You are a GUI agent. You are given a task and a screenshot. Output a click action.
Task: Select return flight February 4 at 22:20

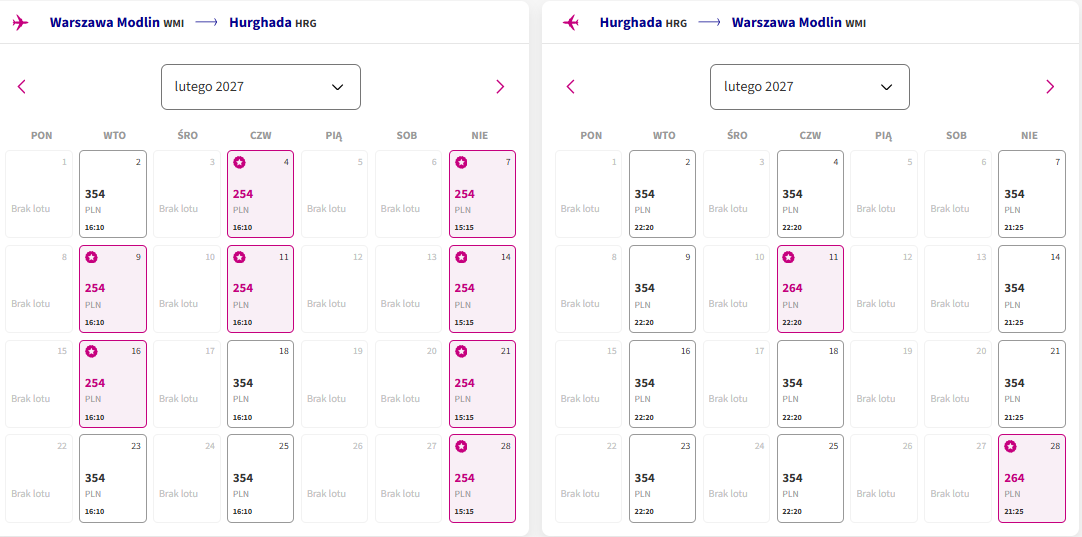[x=811, y=194]
